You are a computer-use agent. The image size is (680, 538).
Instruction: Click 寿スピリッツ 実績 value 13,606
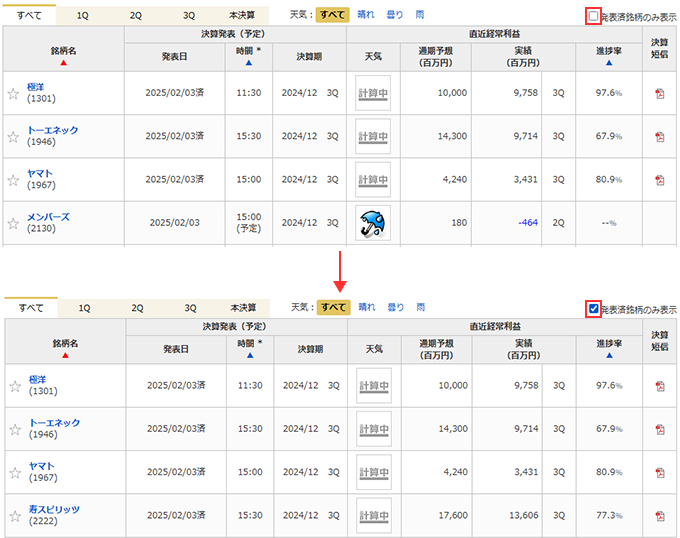524,515
